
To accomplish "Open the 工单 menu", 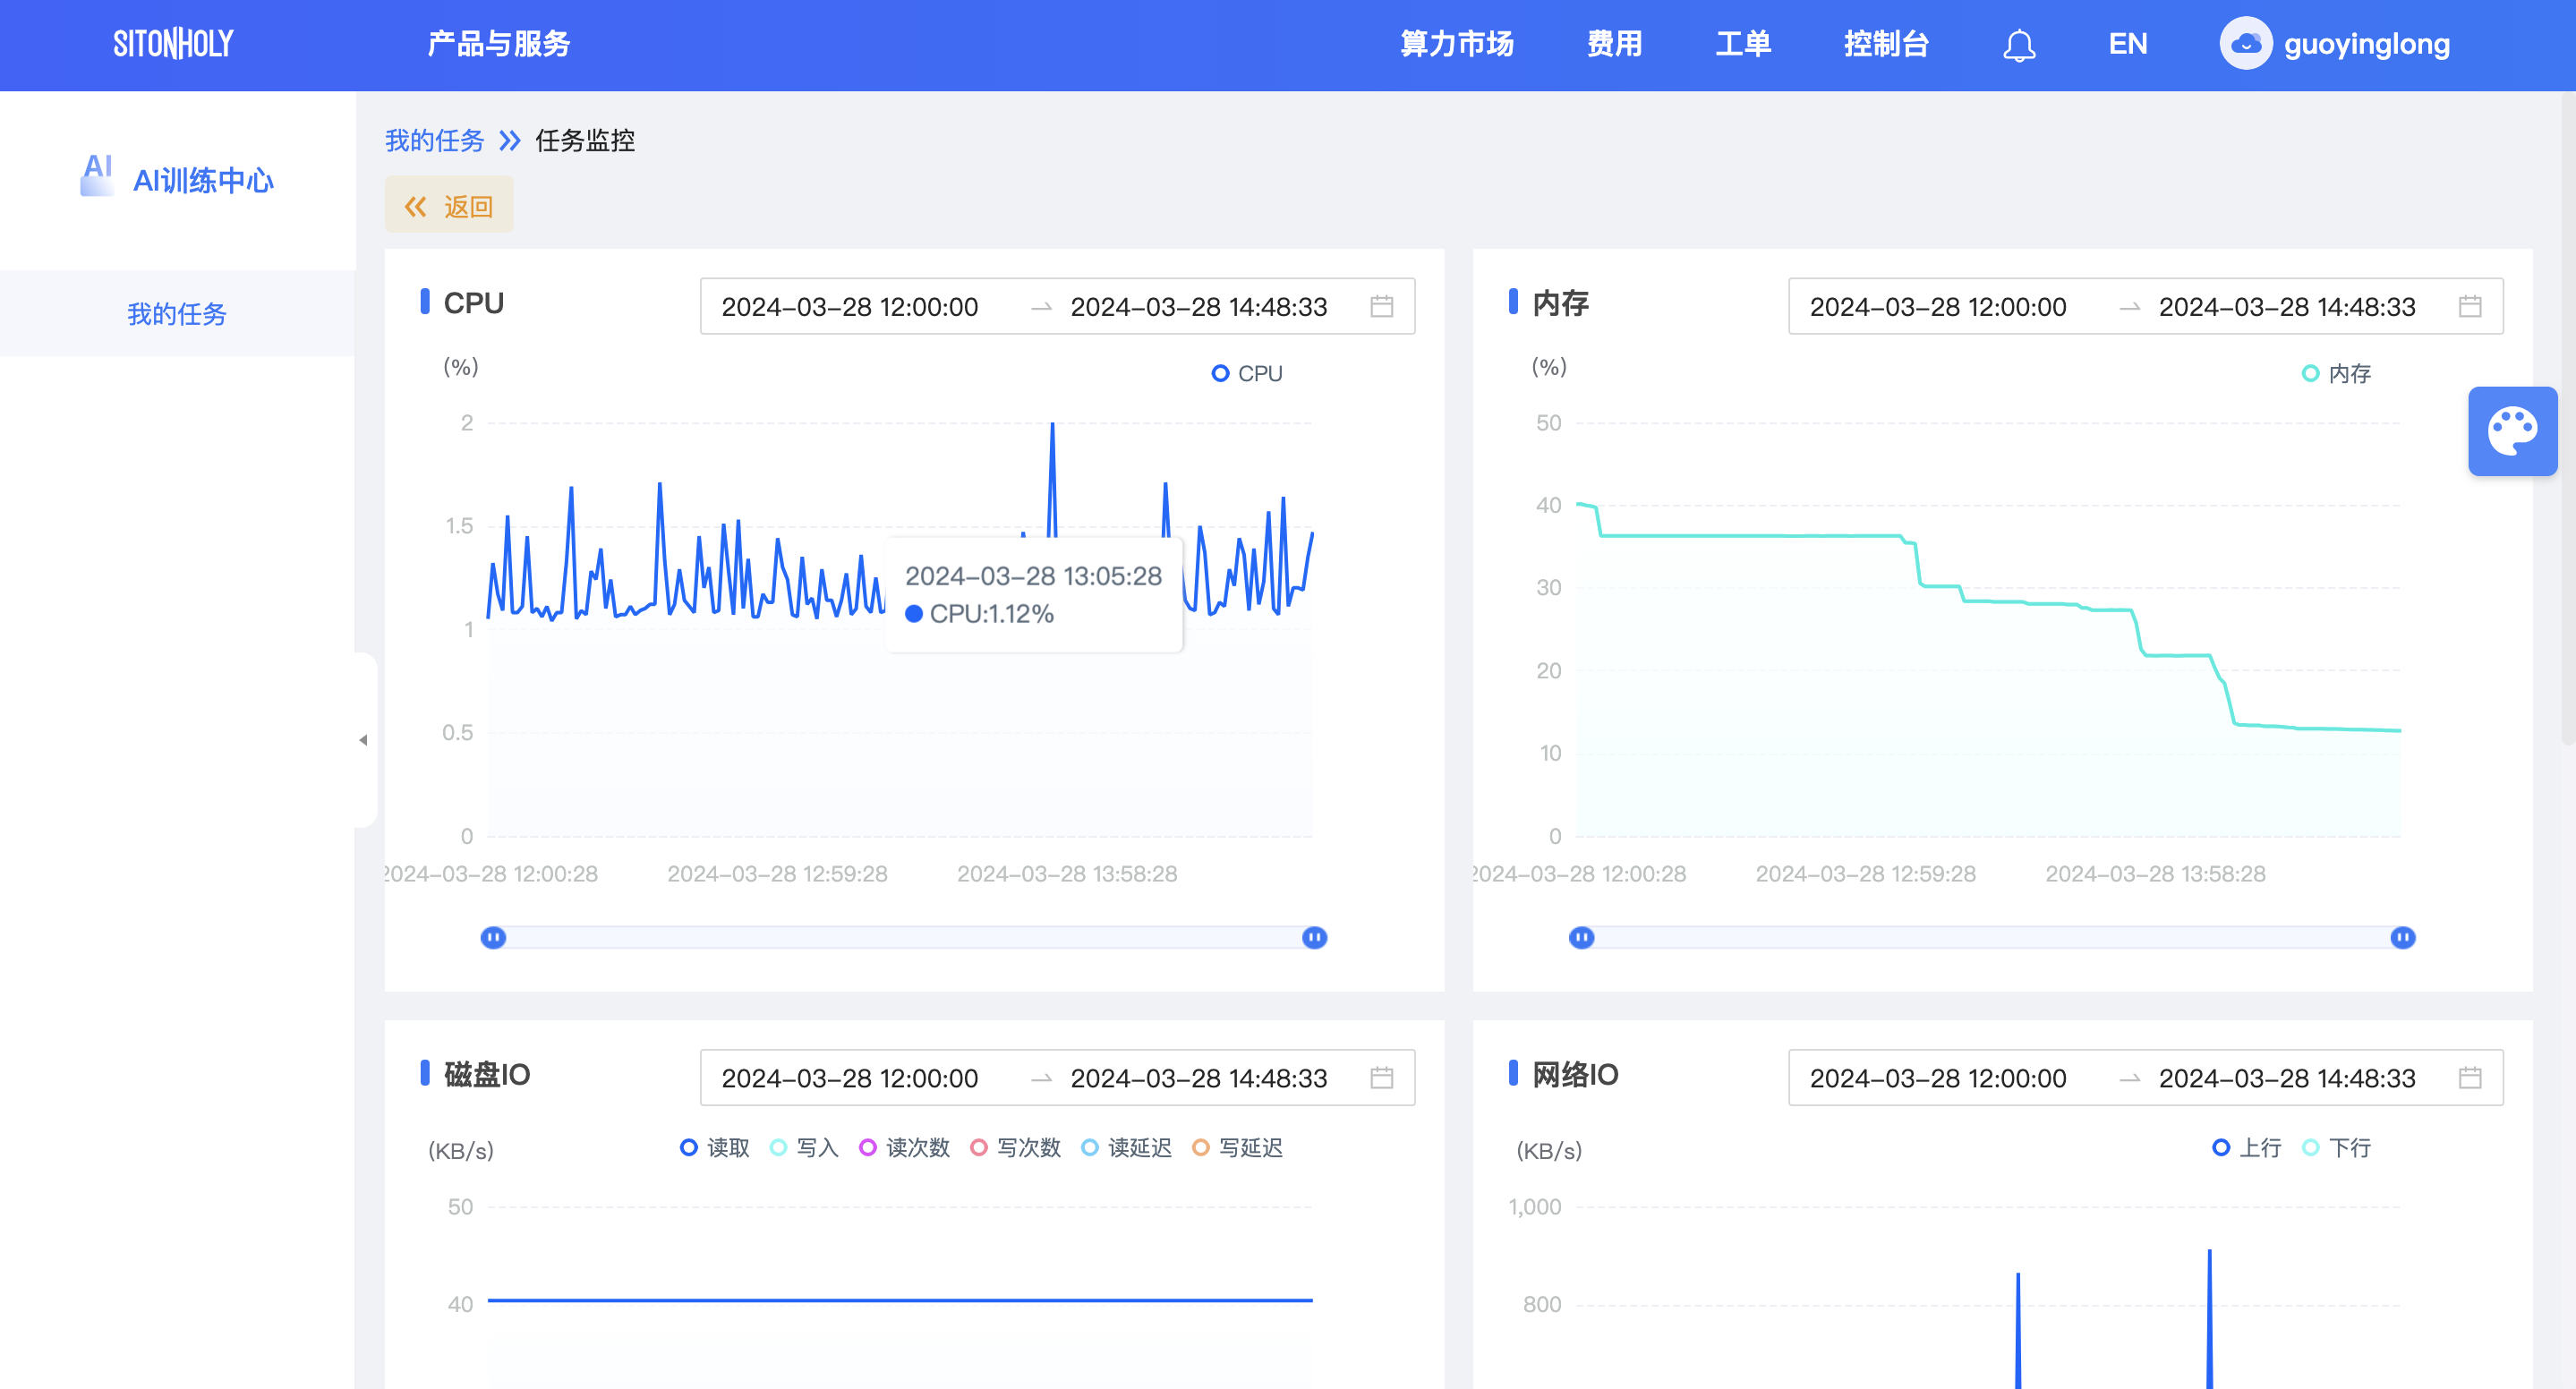I will [1743, 44].
